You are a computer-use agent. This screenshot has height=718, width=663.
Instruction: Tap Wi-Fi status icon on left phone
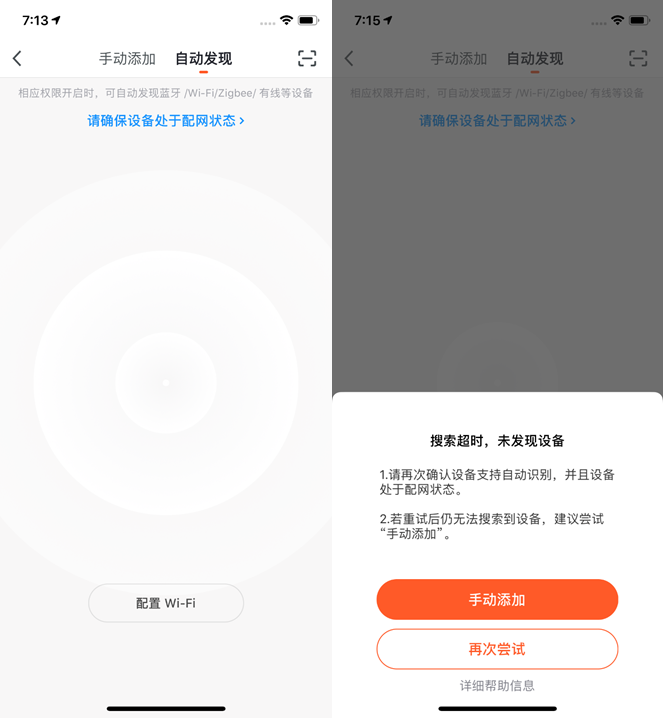coord(287,20)
